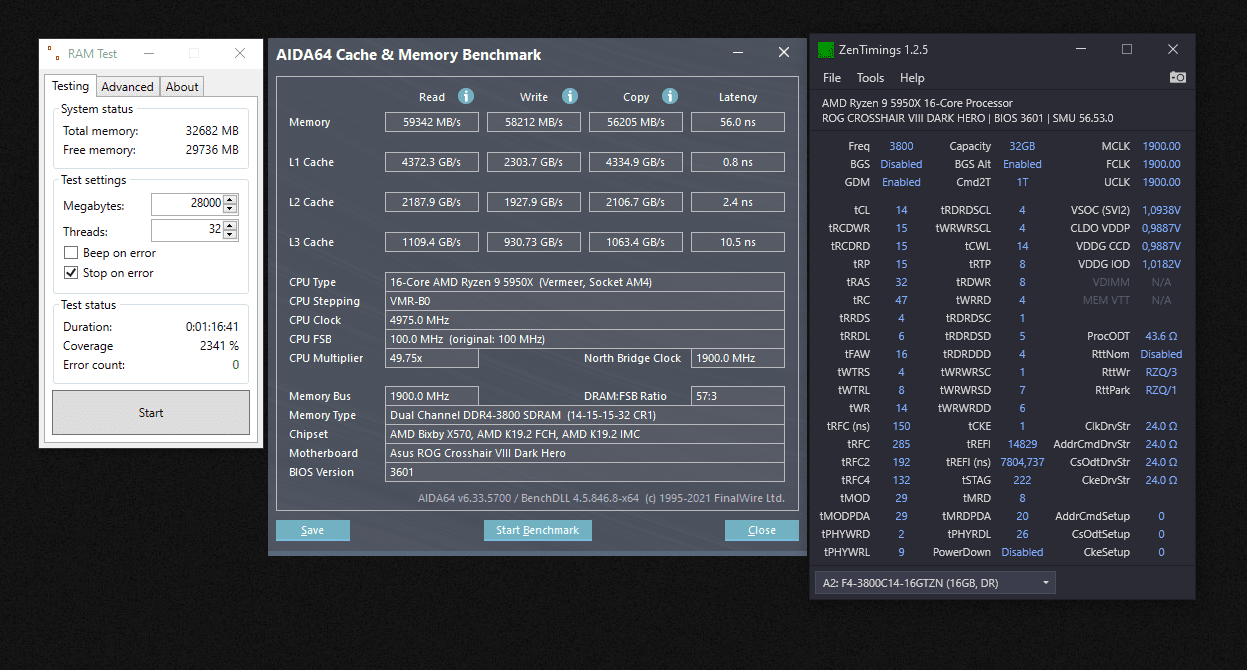The height and width of the screenshot is (670, 1247).
Task: Click the CPU Multiplier 49.75x field
Action: [x=432, y=358]
